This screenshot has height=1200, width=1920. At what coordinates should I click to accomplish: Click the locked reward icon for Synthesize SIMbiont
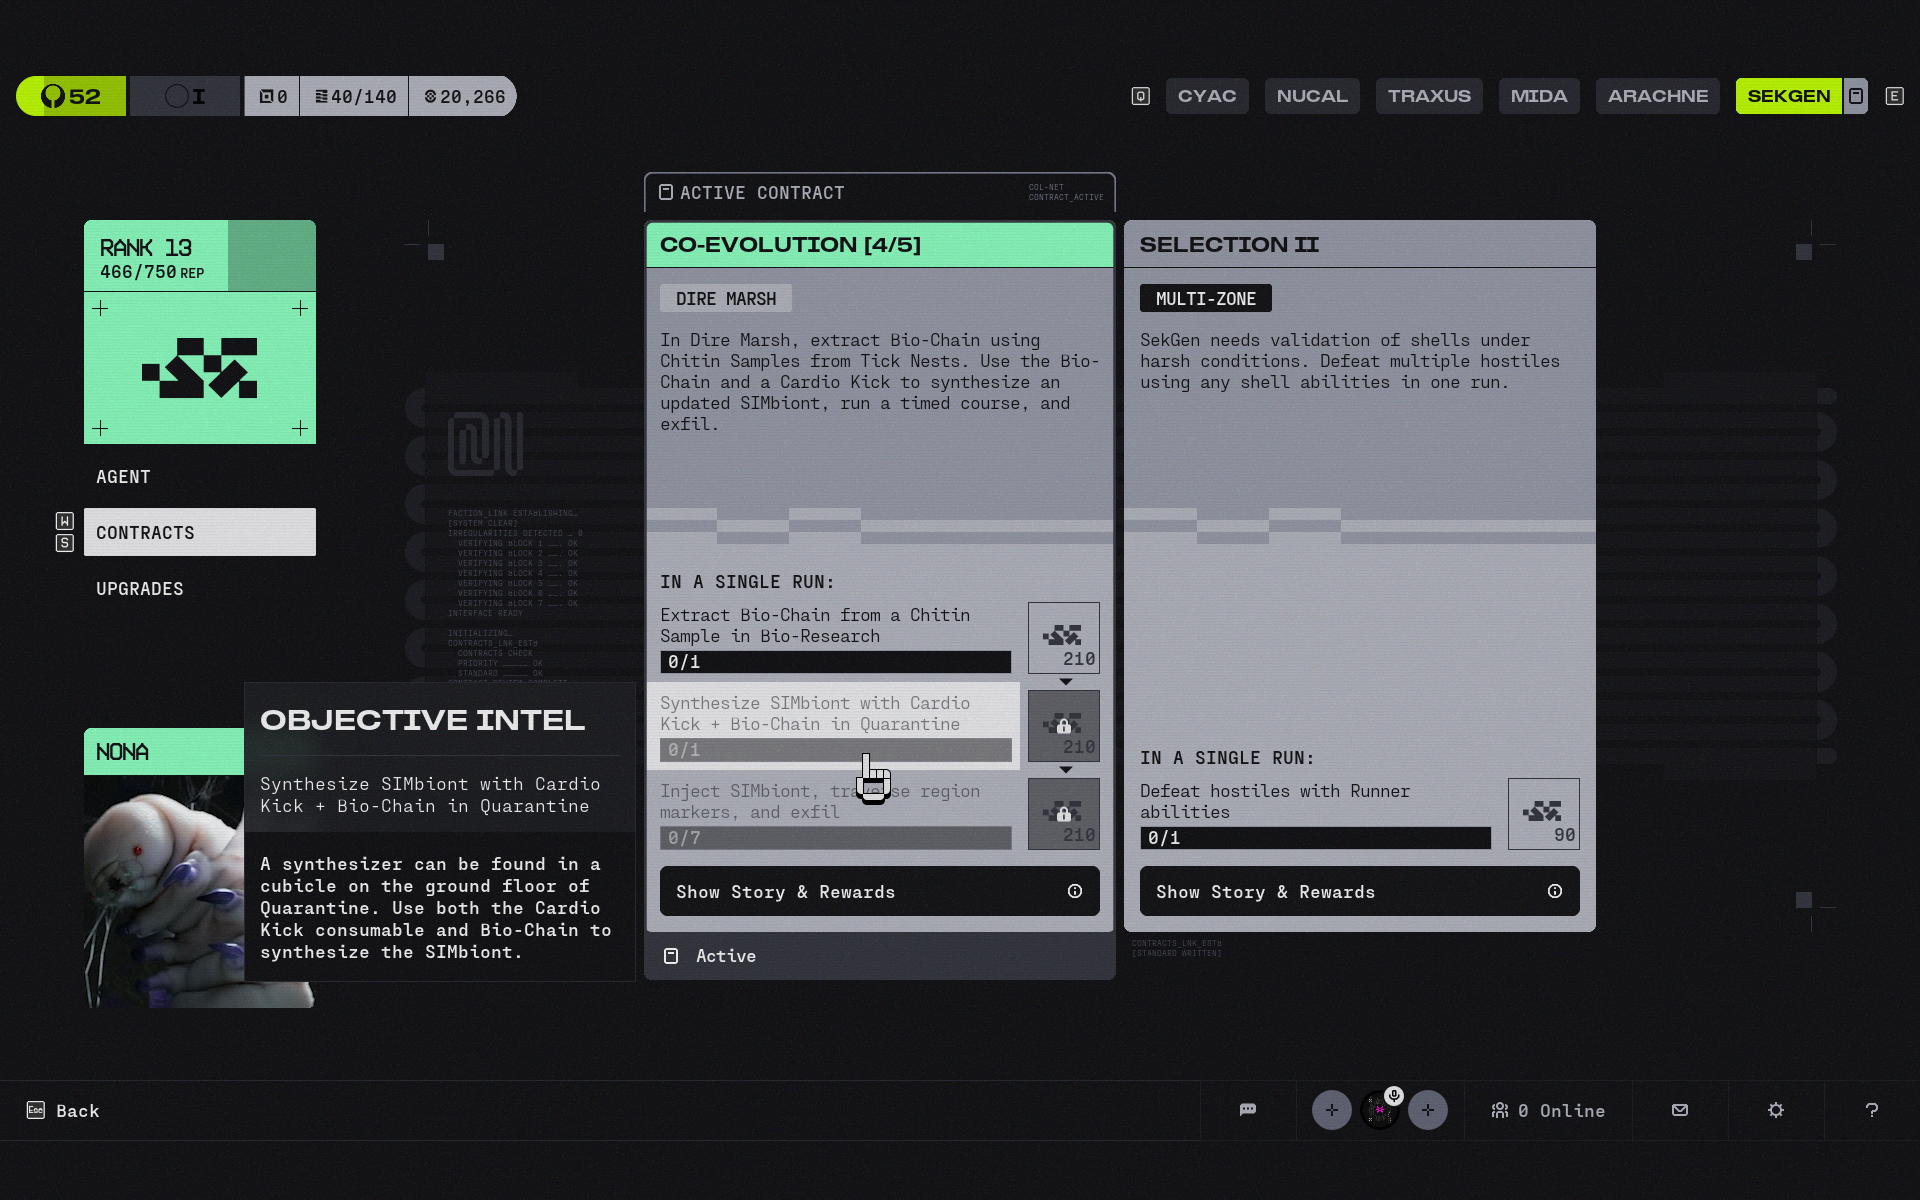pyautogui.click(x=1063, y=726)
